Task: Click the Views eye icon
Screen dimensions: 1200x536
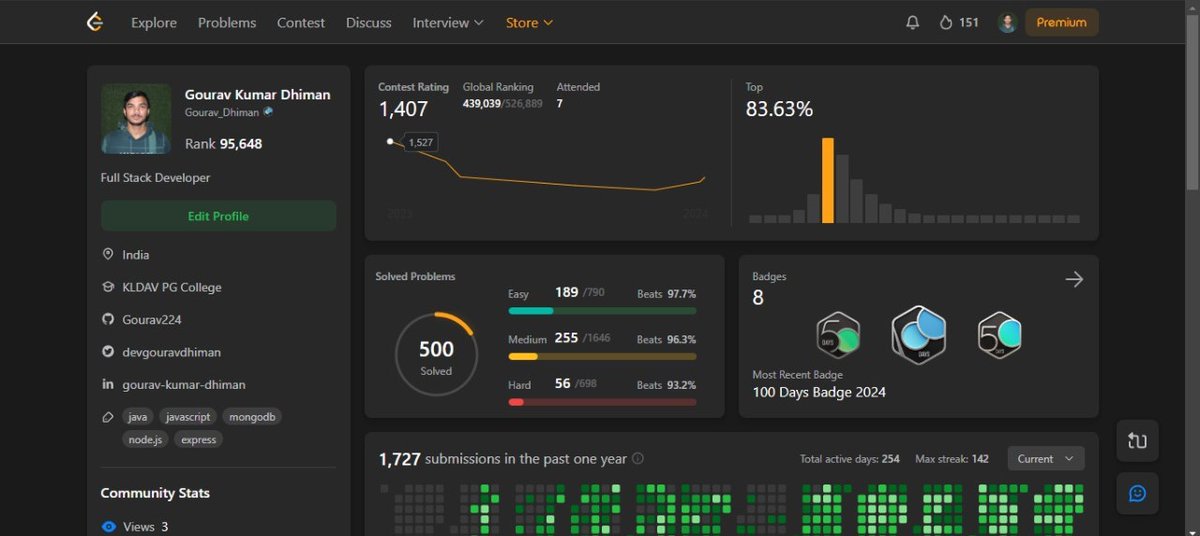Action: [x=108, y=526]
